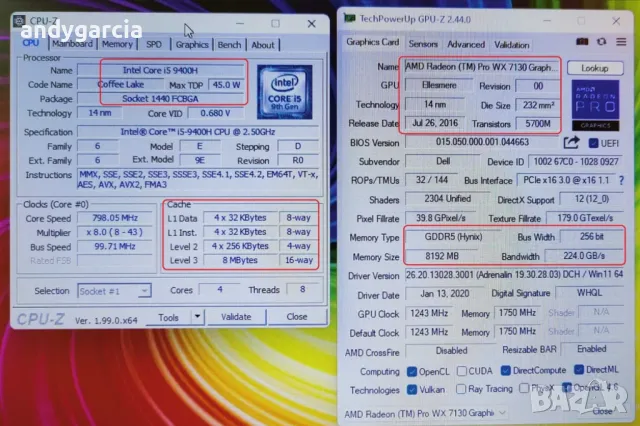Click the Bandwidth 224.0 GB/s value
Screen dimensions: 640x426
(584, 256)
